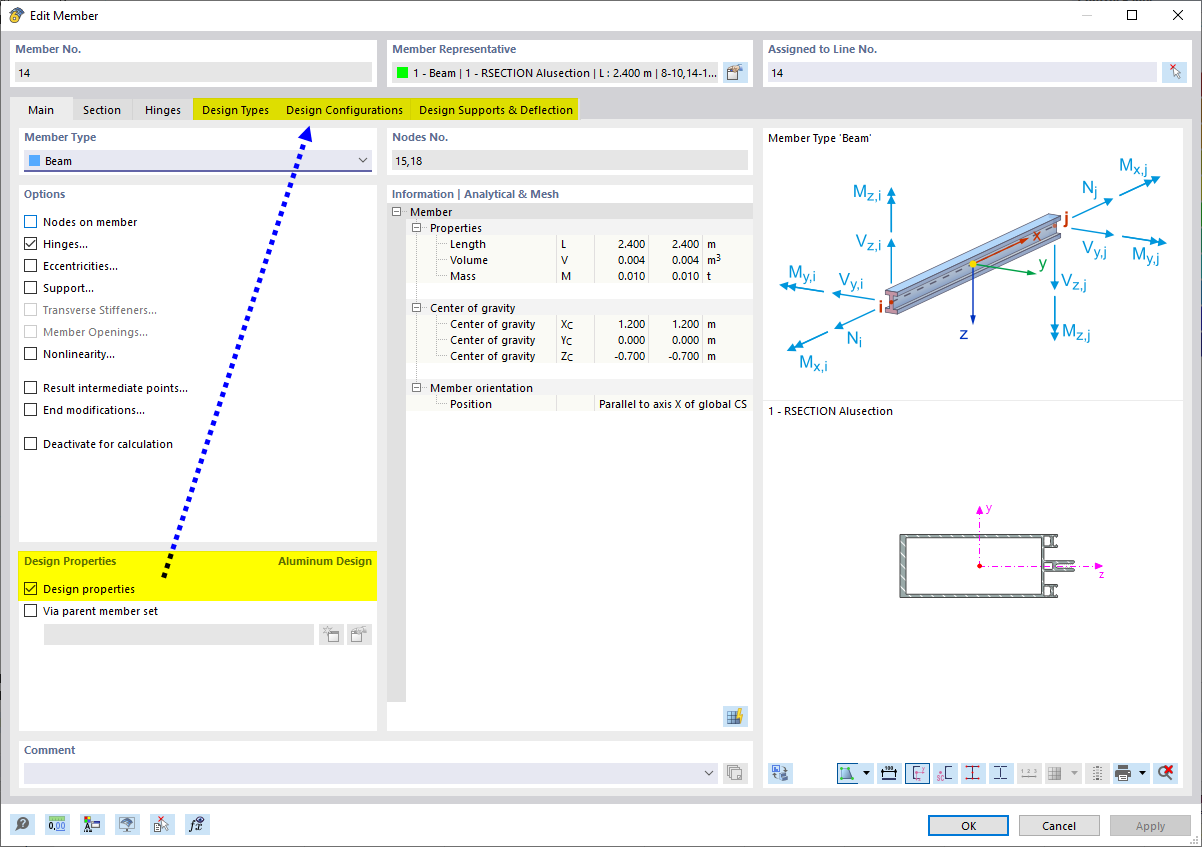Click the stress points icon in graphics toolbar
1202x847 pixels.
pyautogui.click(x=972, y=773)
